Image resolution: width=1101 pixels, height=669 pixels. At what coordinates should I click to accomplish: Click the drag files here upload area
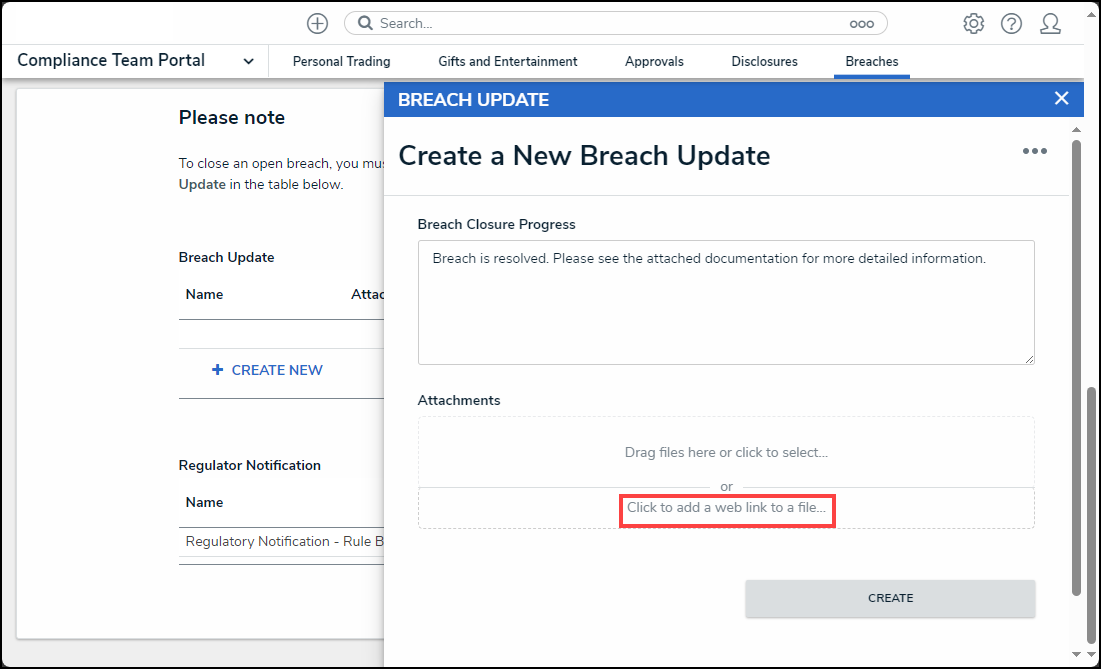(x=726, y=452)
